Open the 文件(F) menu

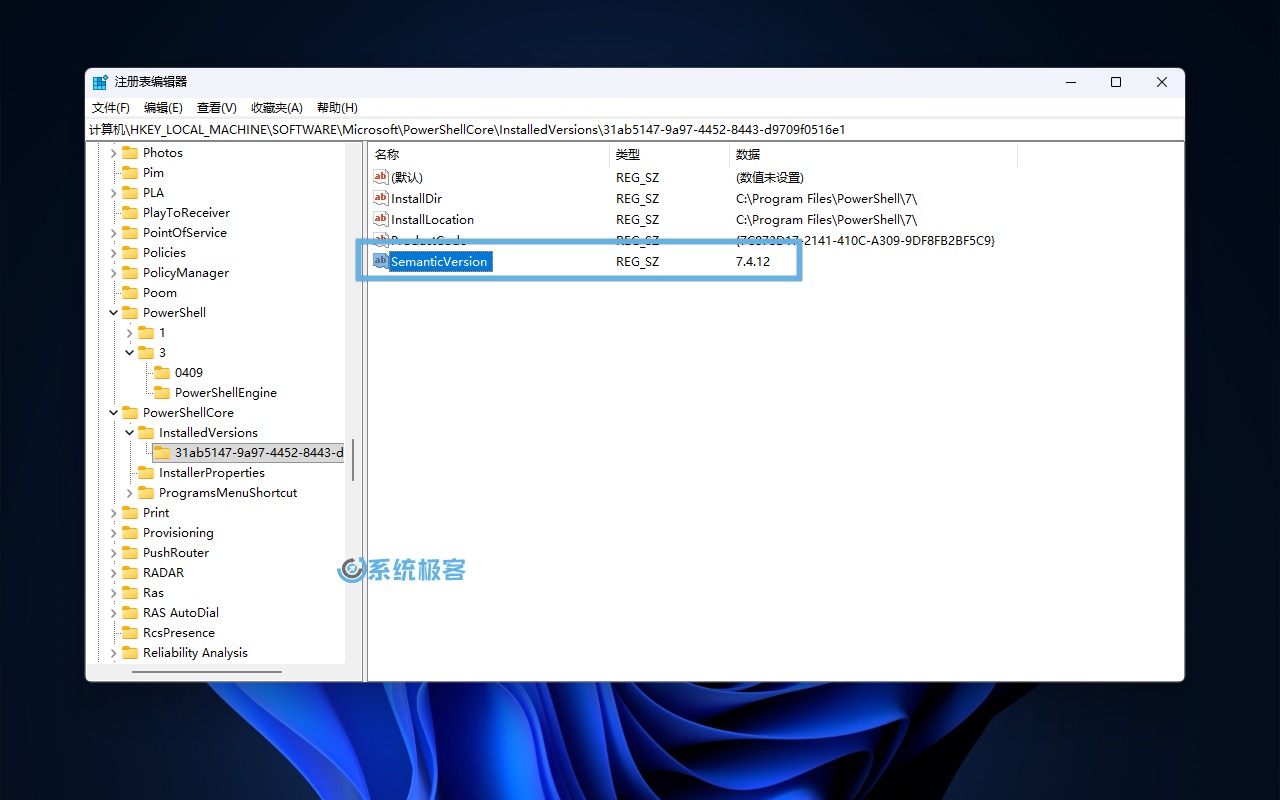[x=111, y=108]
